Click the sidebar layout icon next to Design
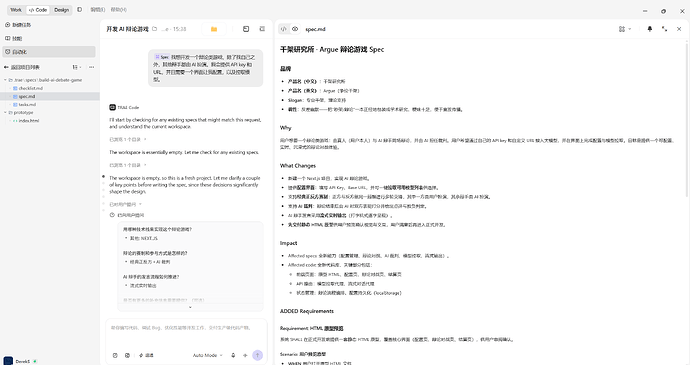The width and height of the screenshot is (690, 365). [x=80, y=10]
